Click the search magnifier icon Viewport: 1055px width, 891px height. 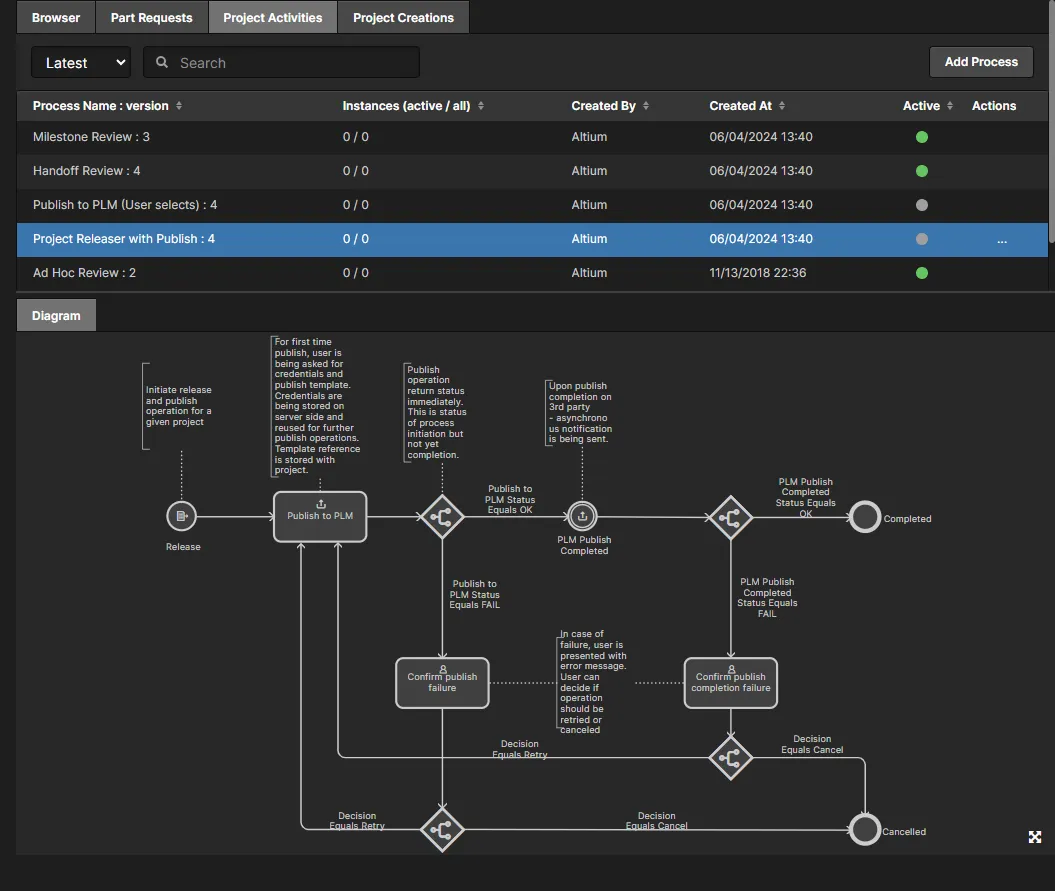[x=162, y=63]
